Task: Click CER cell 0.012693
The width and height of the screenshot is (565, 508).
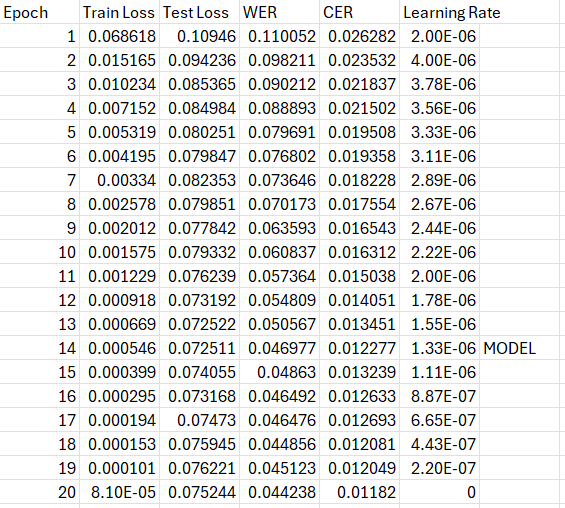Action: point(359,420)
